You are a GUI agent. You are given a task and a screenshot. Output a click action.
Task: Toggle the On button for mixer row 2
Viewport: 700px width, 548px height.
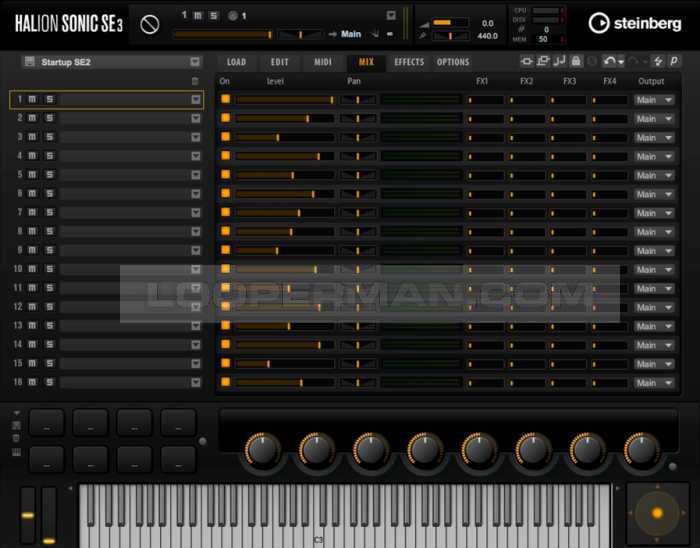pos(225,118)
